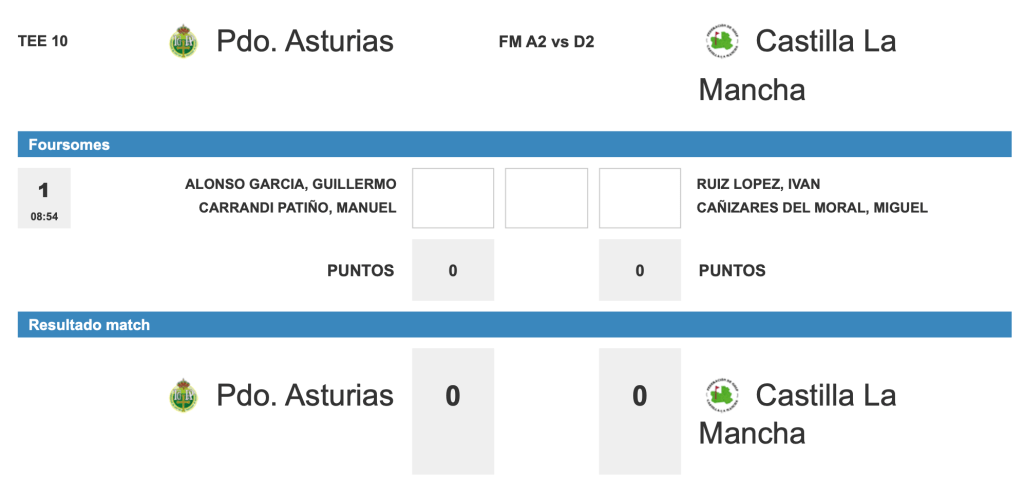Click the middle empty result box in Foursomes
This screenshot has height=498, width=1024.
pos(546,198)
